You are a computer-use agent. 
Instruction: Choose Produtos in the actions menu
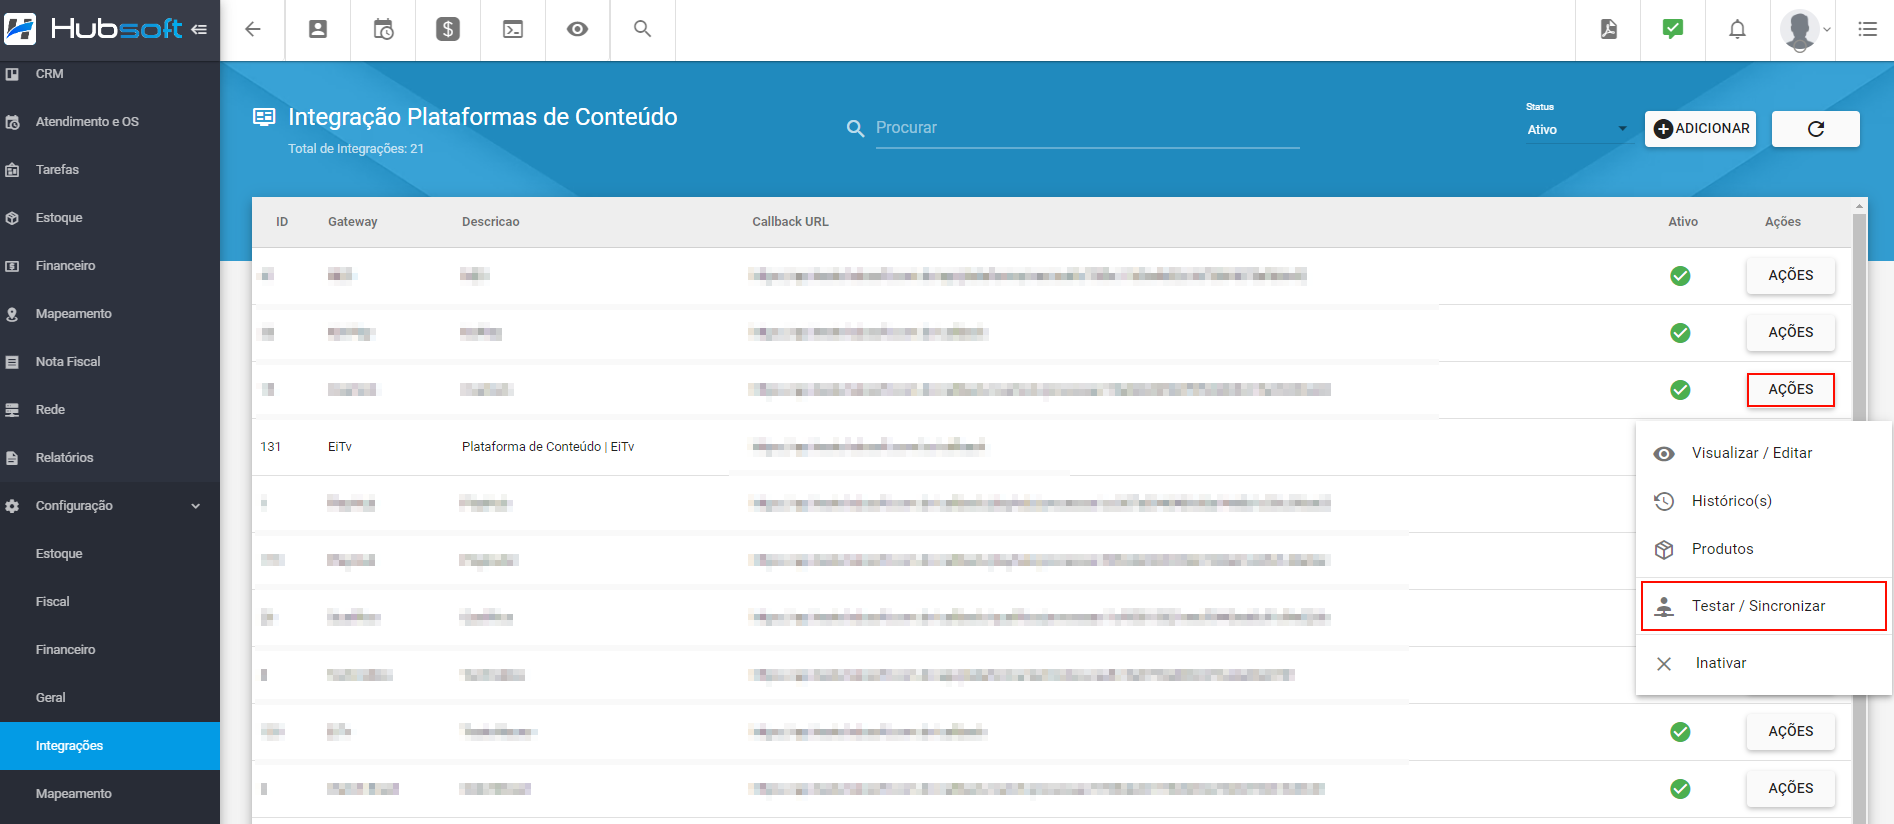coord(1764,549)
